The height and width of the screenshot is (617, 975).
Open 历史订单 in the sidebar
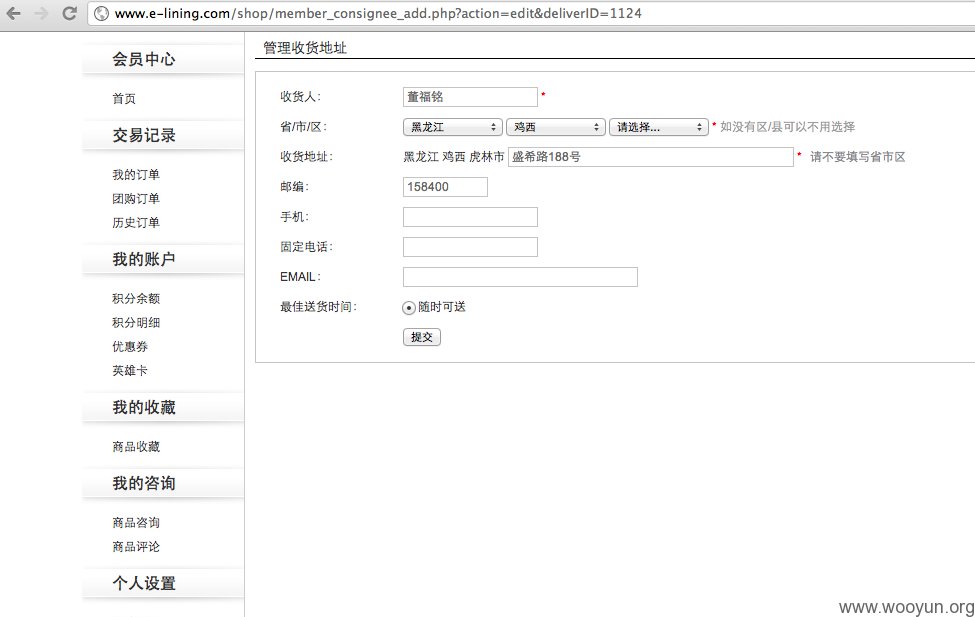(136, 223)
